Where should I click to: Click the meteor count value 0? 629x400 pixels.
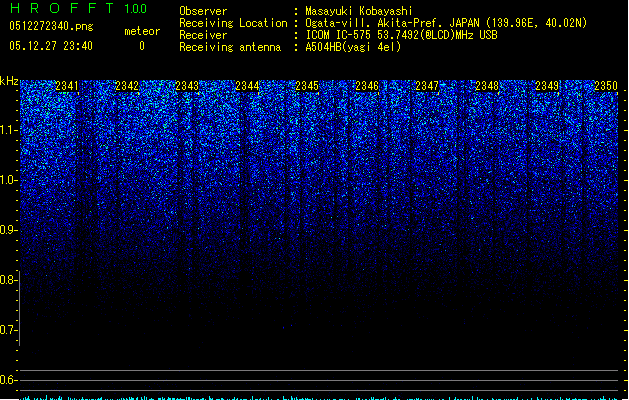click(142, 46)
